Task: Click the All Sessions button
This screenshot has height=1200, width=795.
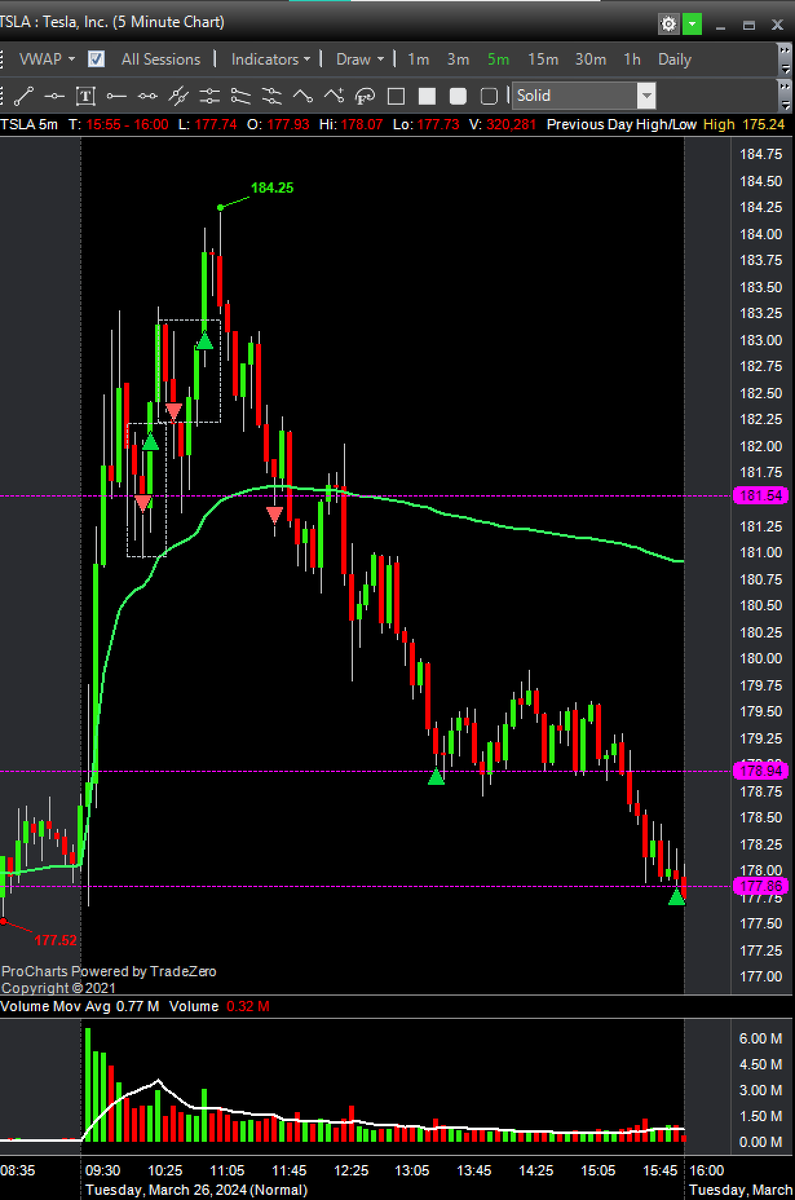Action: [x=161, y=59]
